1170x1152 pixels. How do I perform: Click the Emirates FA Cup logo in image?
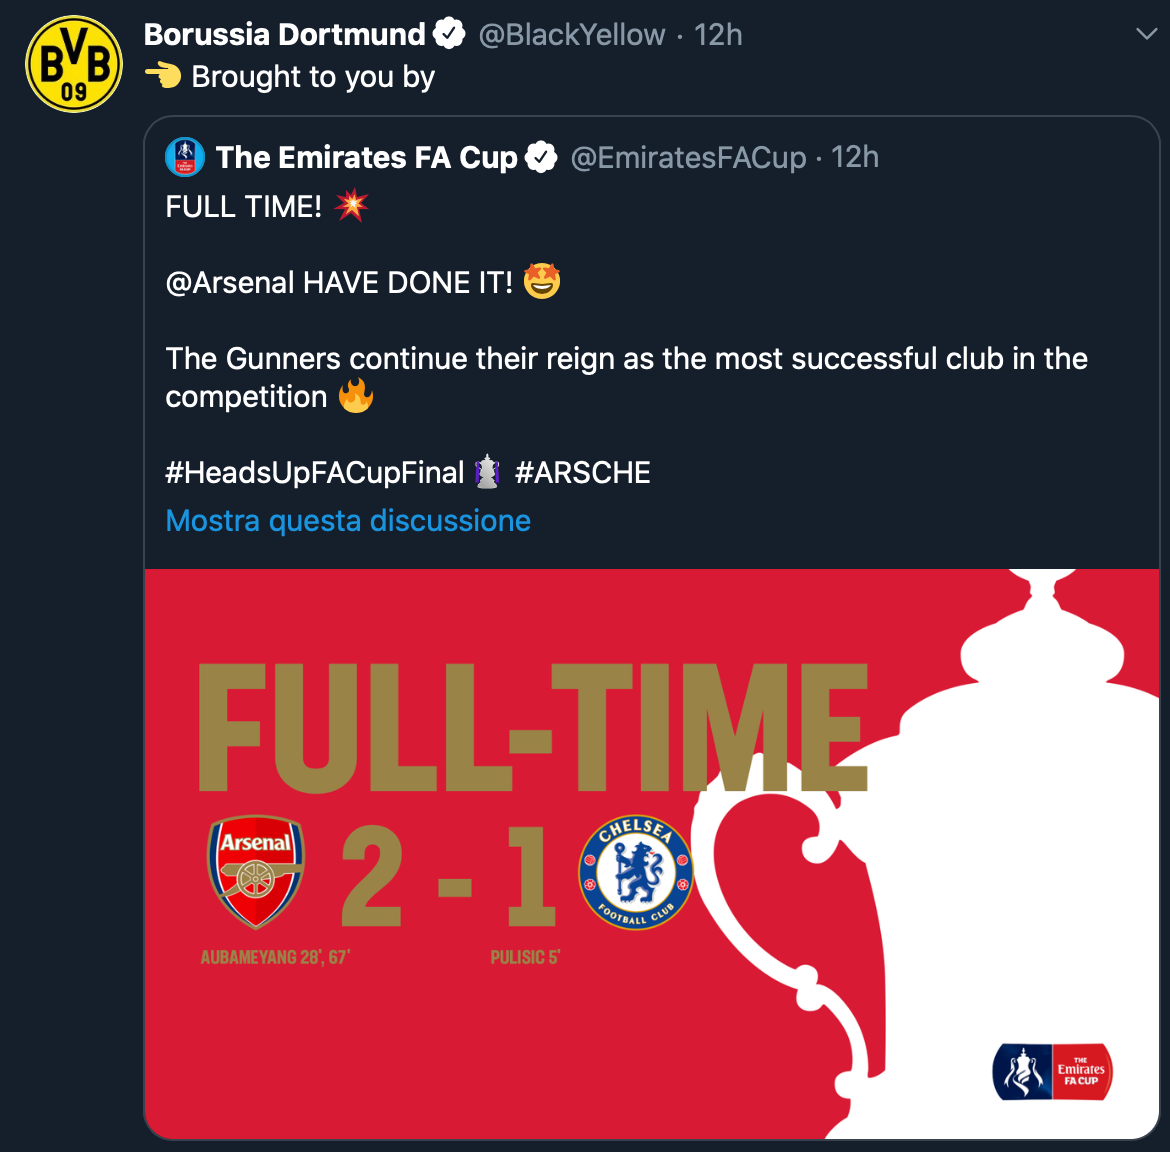(x=1052, y=1072)
